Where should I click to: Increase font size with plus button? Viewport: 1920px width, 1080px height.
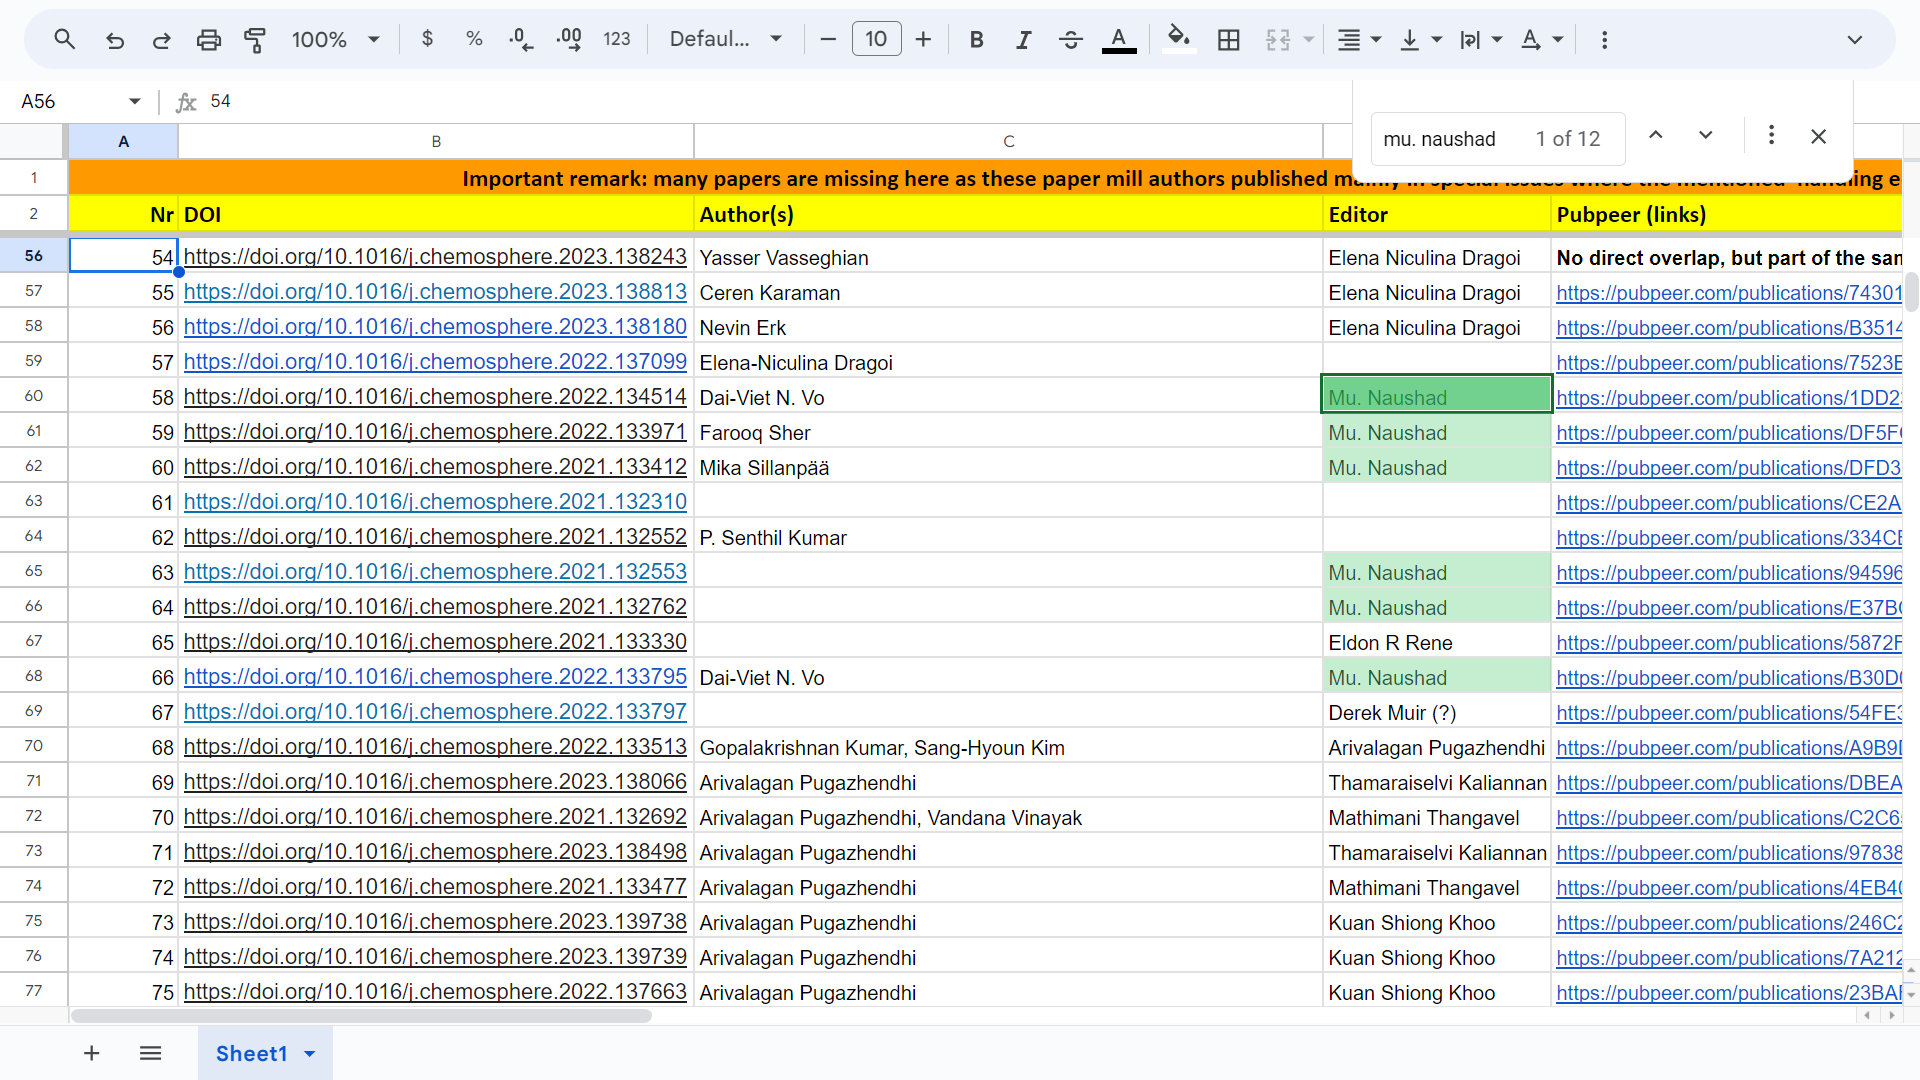pos(923,40)
